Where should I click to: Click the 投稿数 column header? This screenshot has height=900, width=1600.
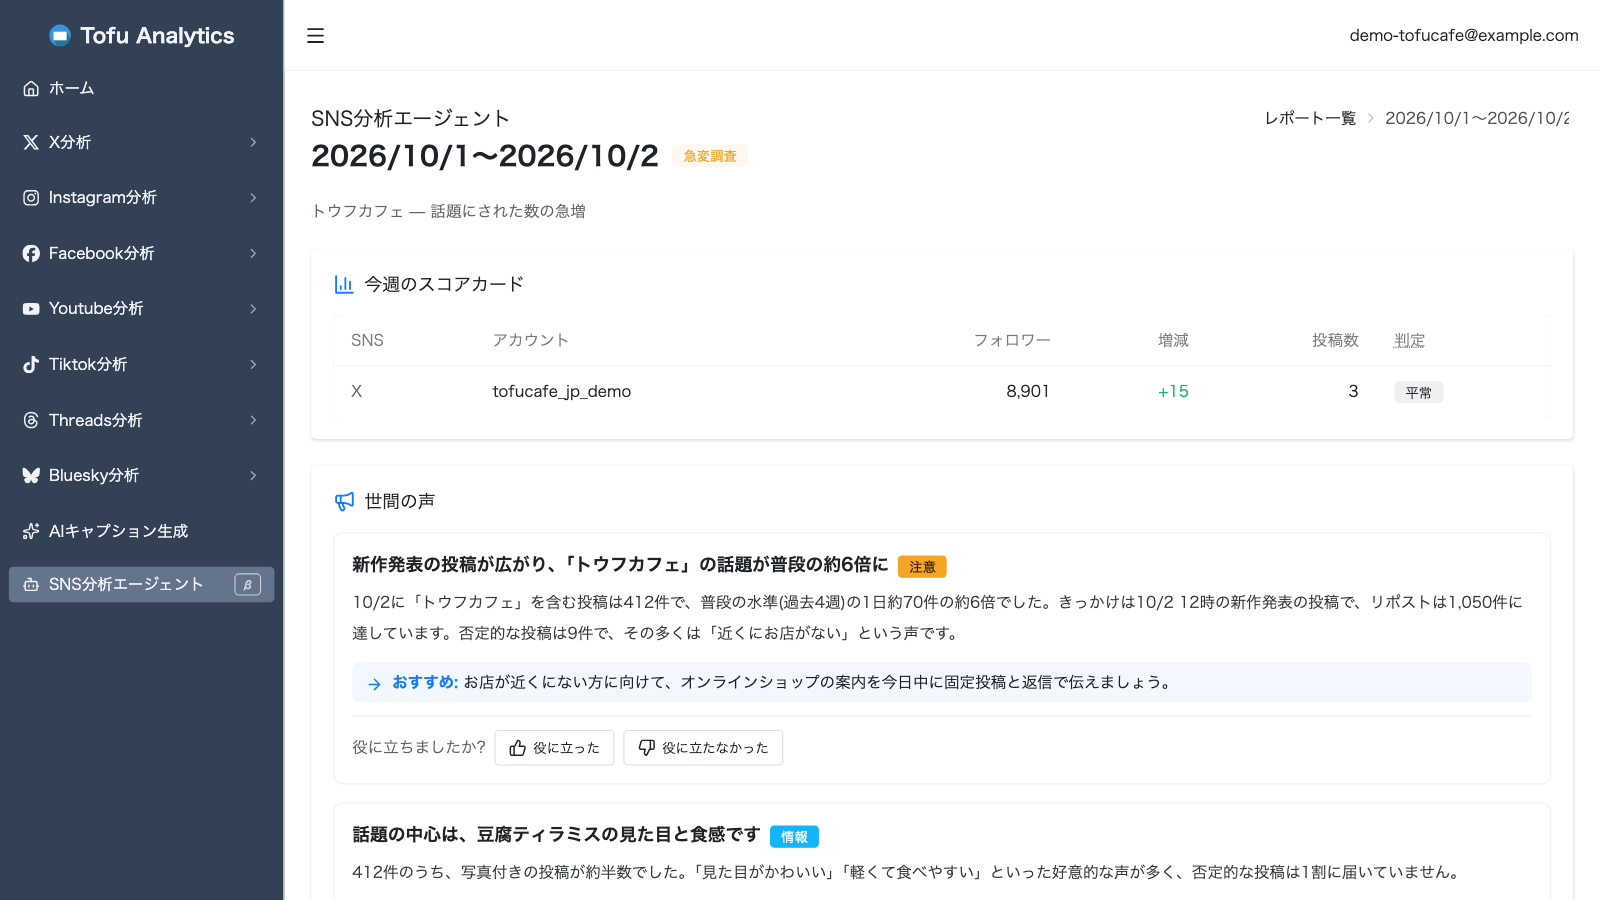point(1335,340)
